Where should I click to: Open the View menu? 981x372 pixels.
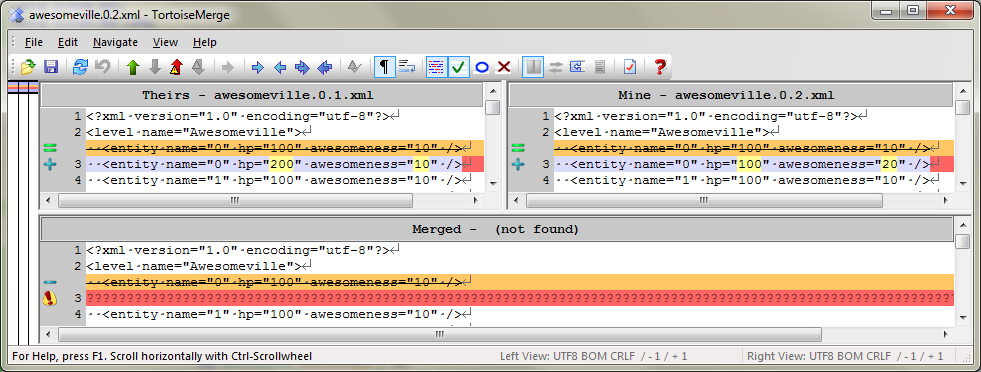165,43
